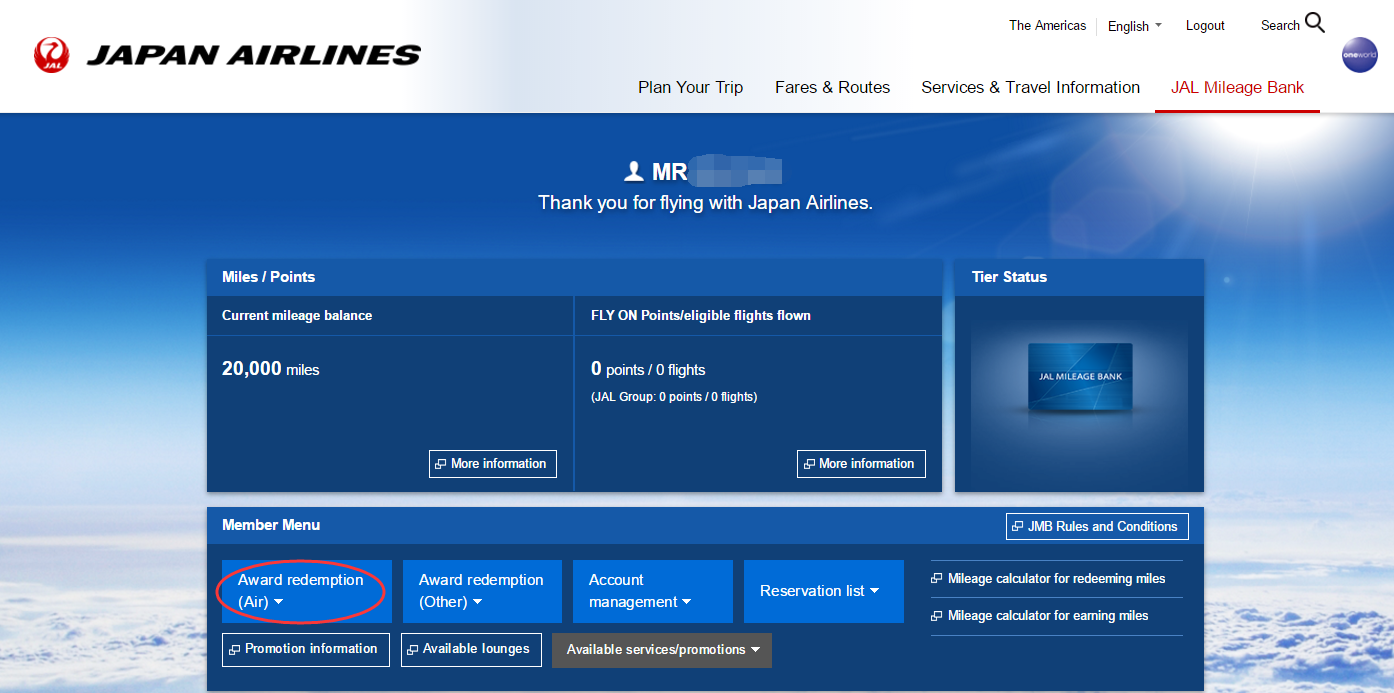Click the Current mileage balance label
Image resolution: width=1394 pixels, height=693 pixels.
pyautogui.click(x=297, y=316)
